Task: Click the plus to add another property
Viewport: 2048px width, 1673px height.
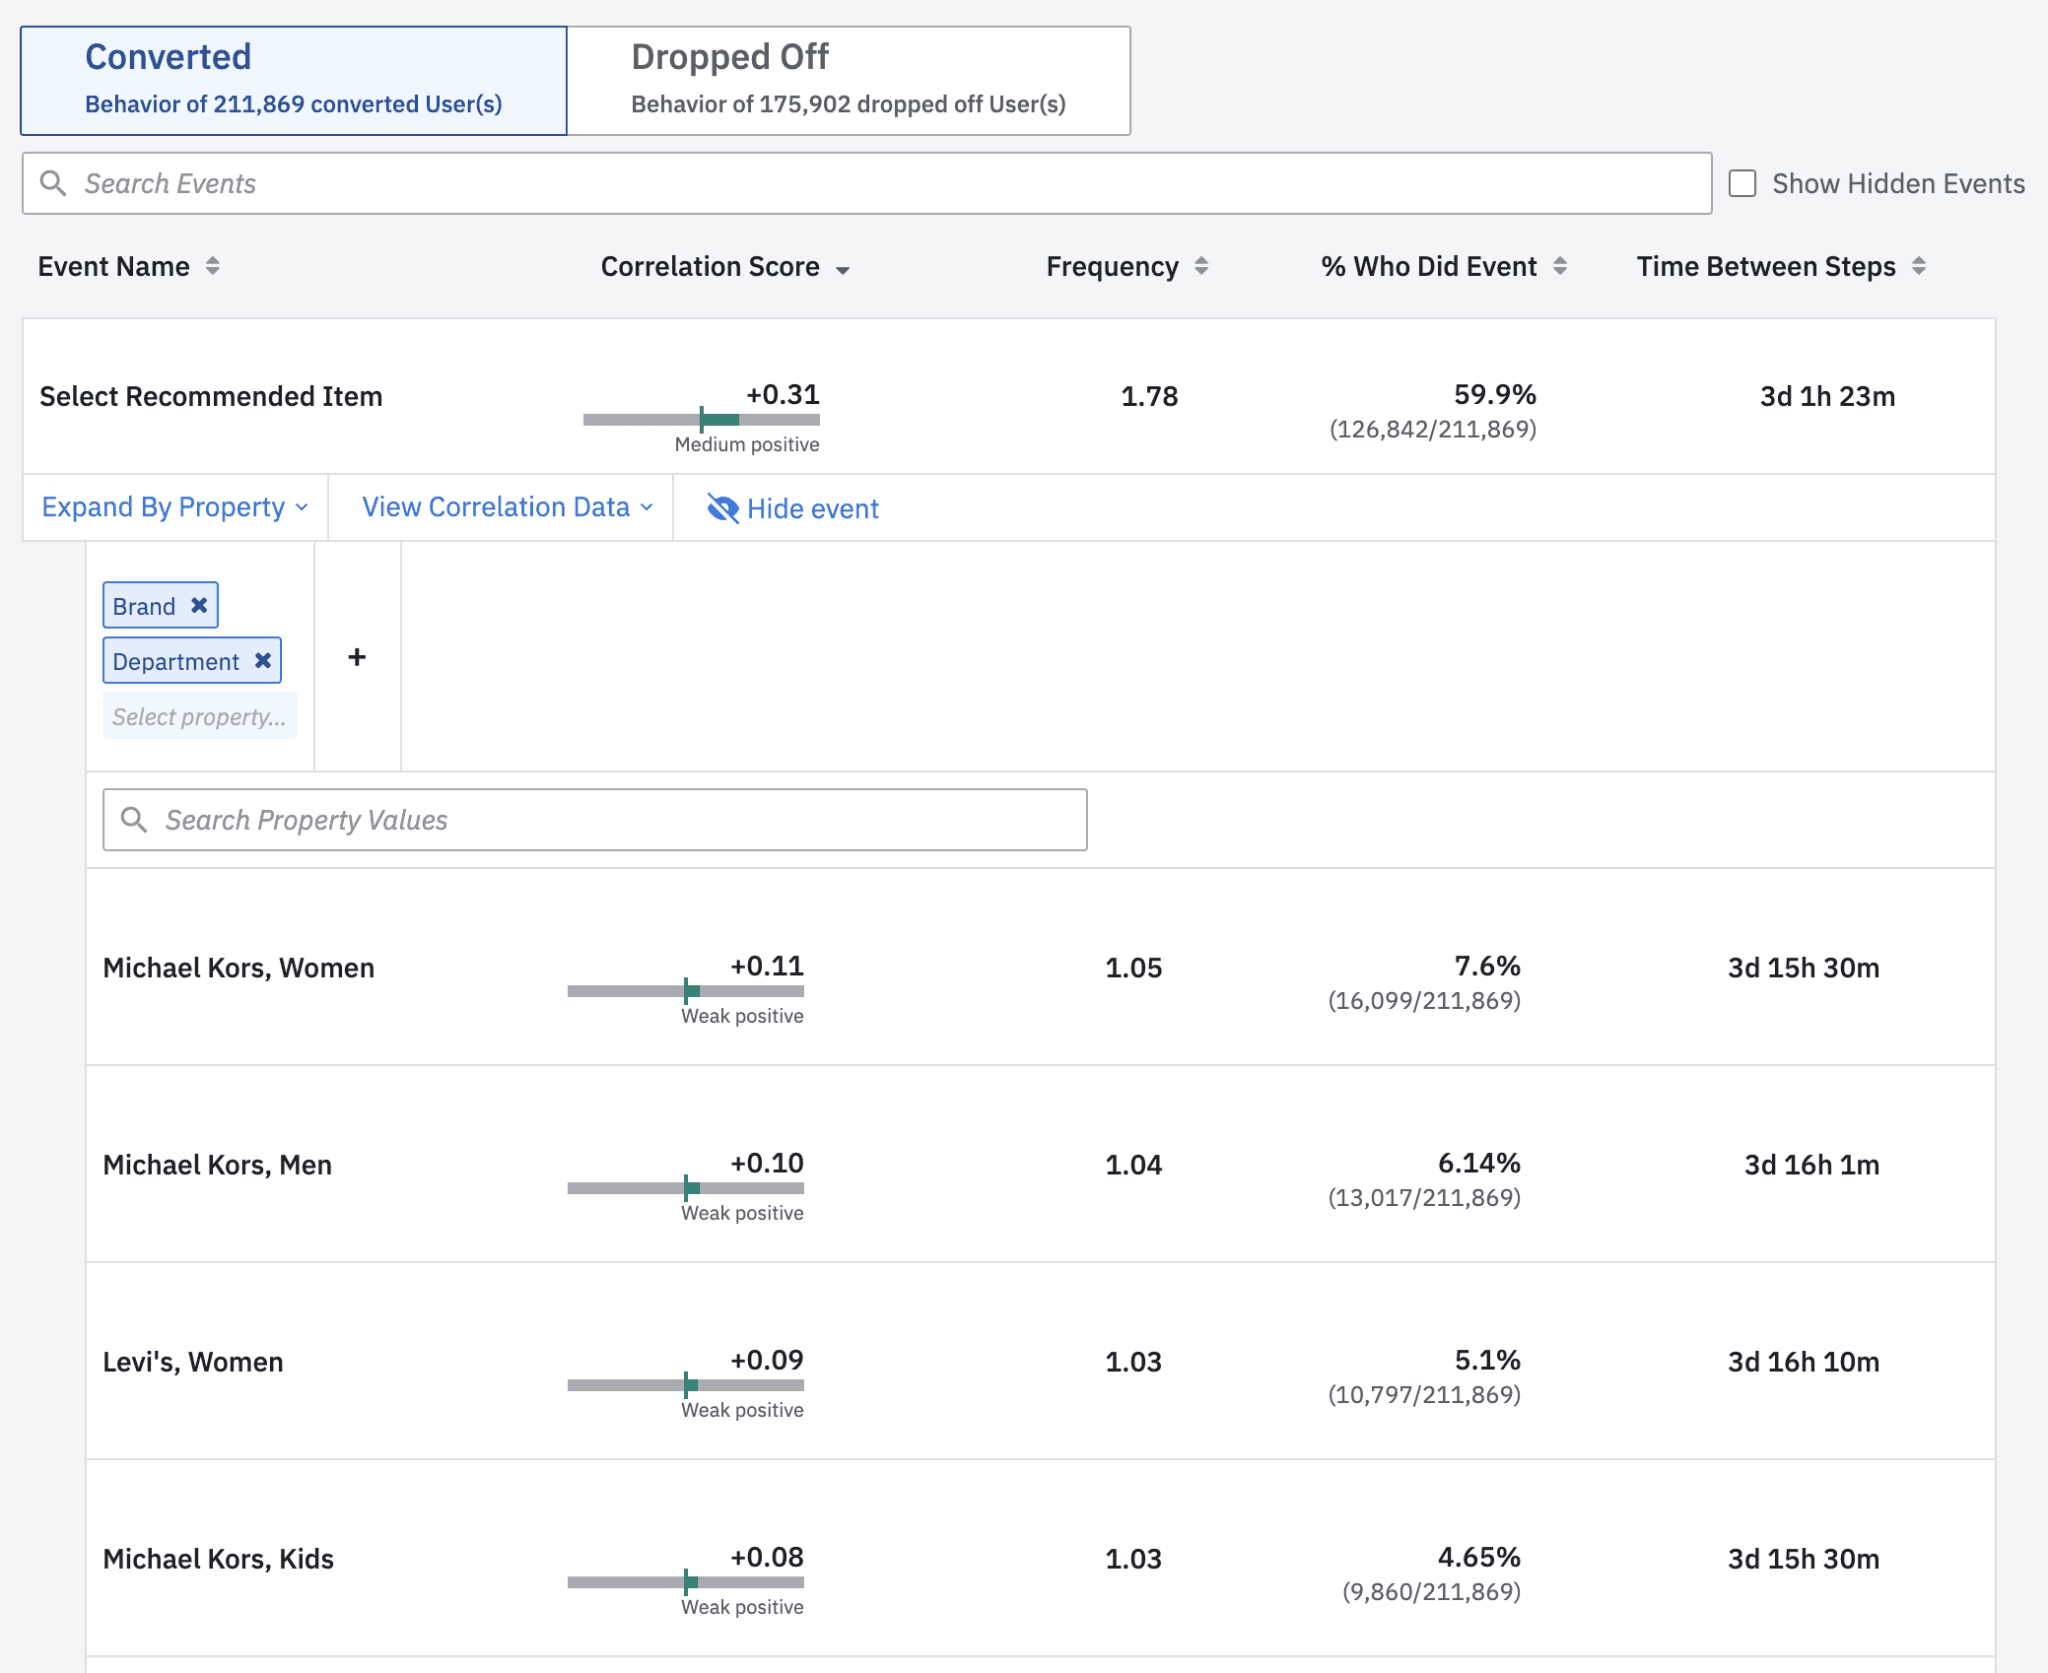Action: (357, 657)
